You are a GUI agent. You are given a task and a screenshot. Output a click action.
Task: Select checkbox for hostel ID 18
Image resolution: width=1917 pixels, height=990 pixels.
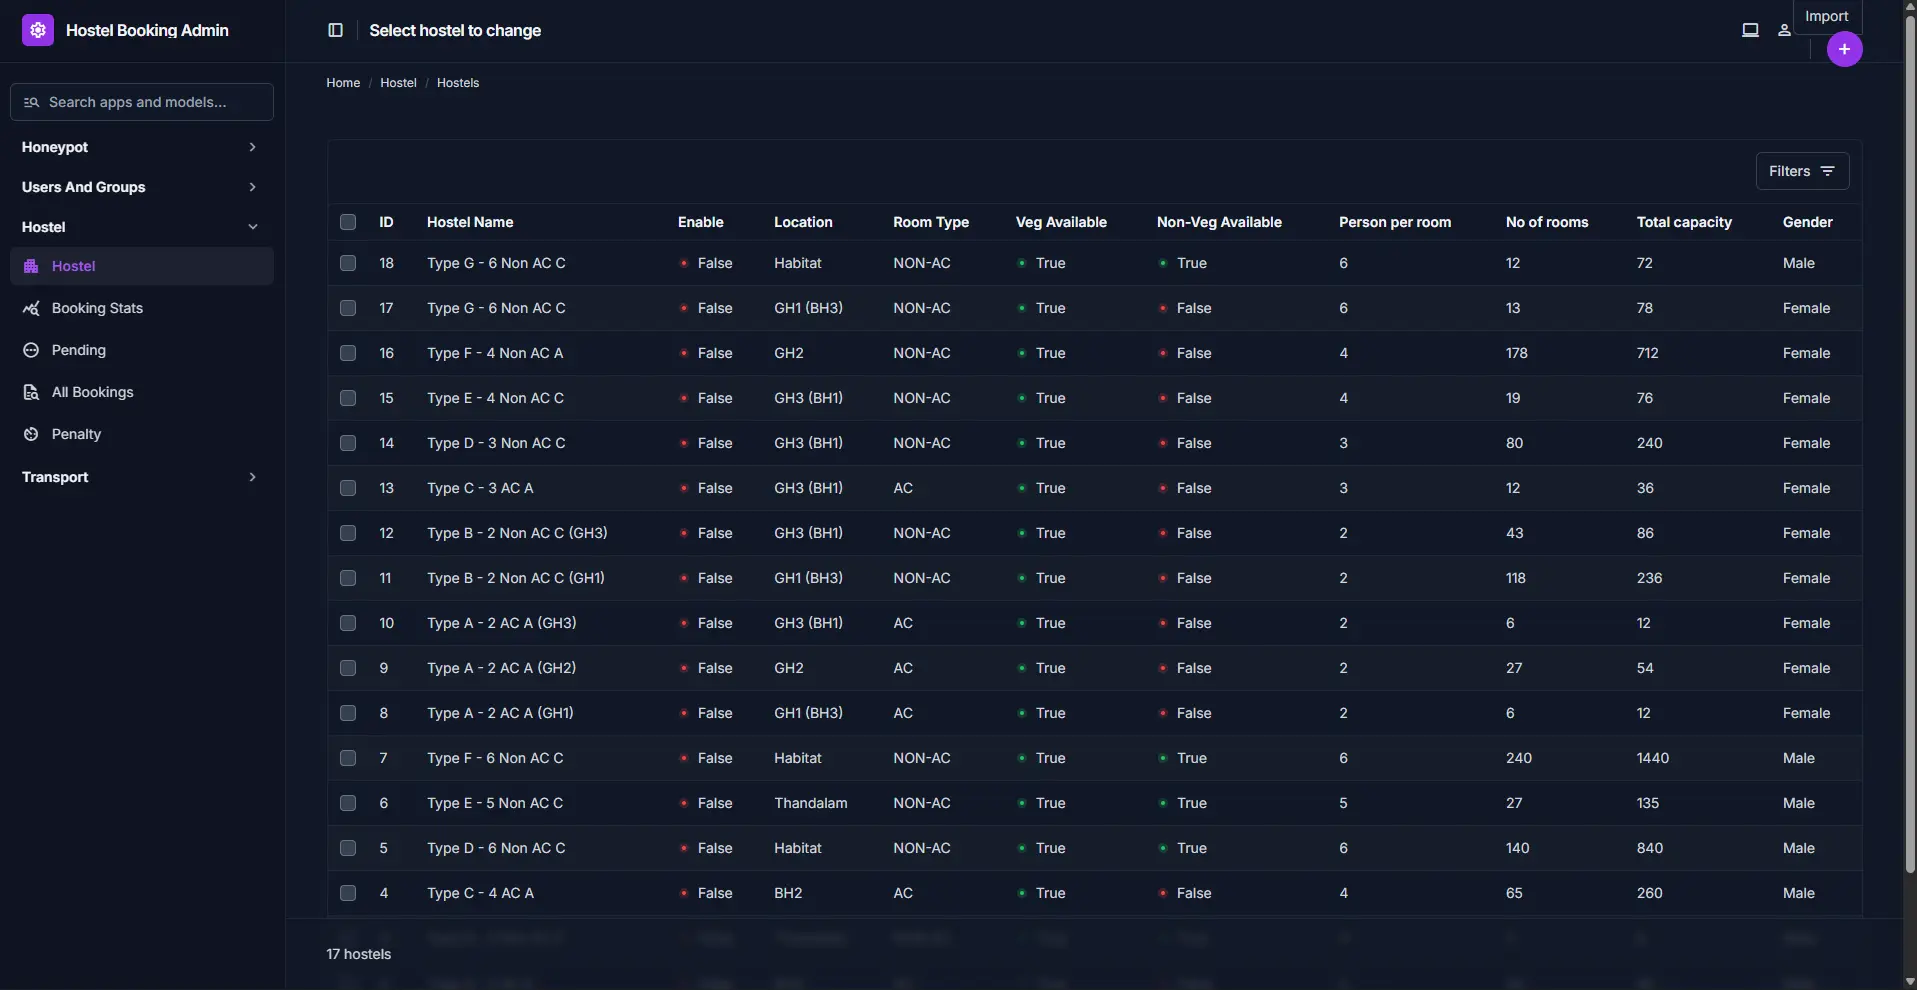point(348,263)
